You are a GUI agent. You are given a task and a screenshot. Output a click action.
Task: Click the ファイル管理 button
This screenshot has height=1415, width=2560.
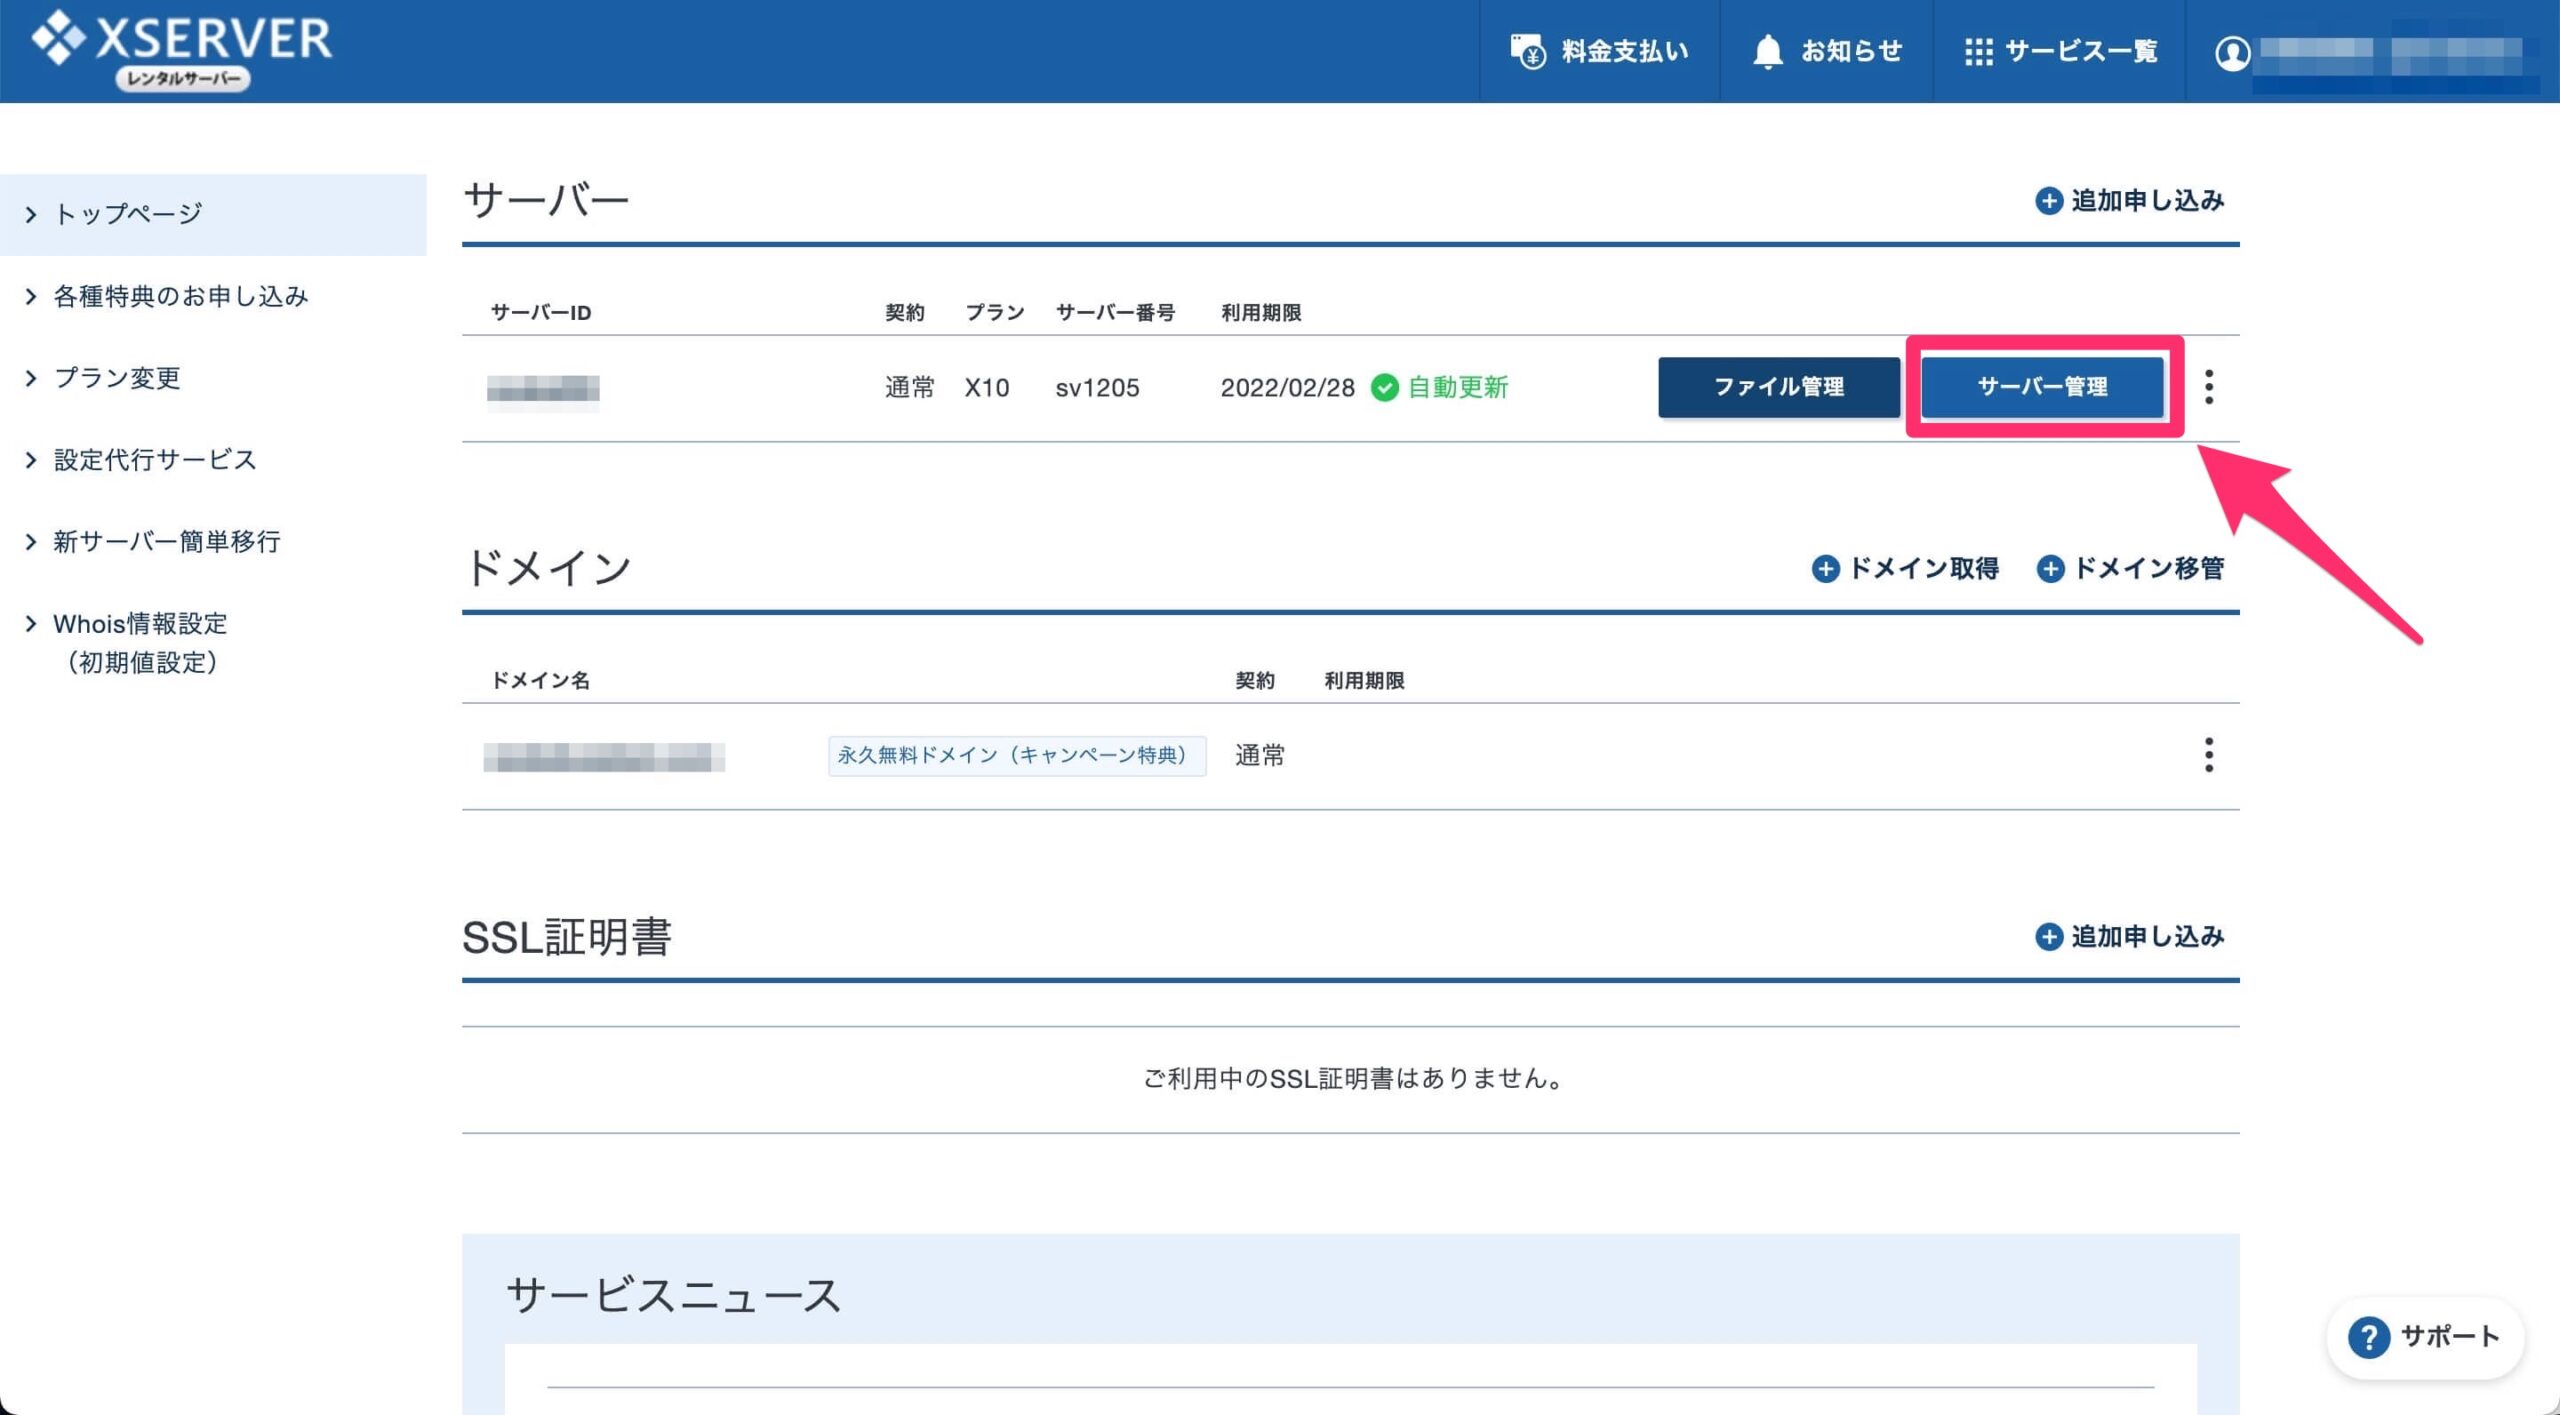pos(1779,387)
